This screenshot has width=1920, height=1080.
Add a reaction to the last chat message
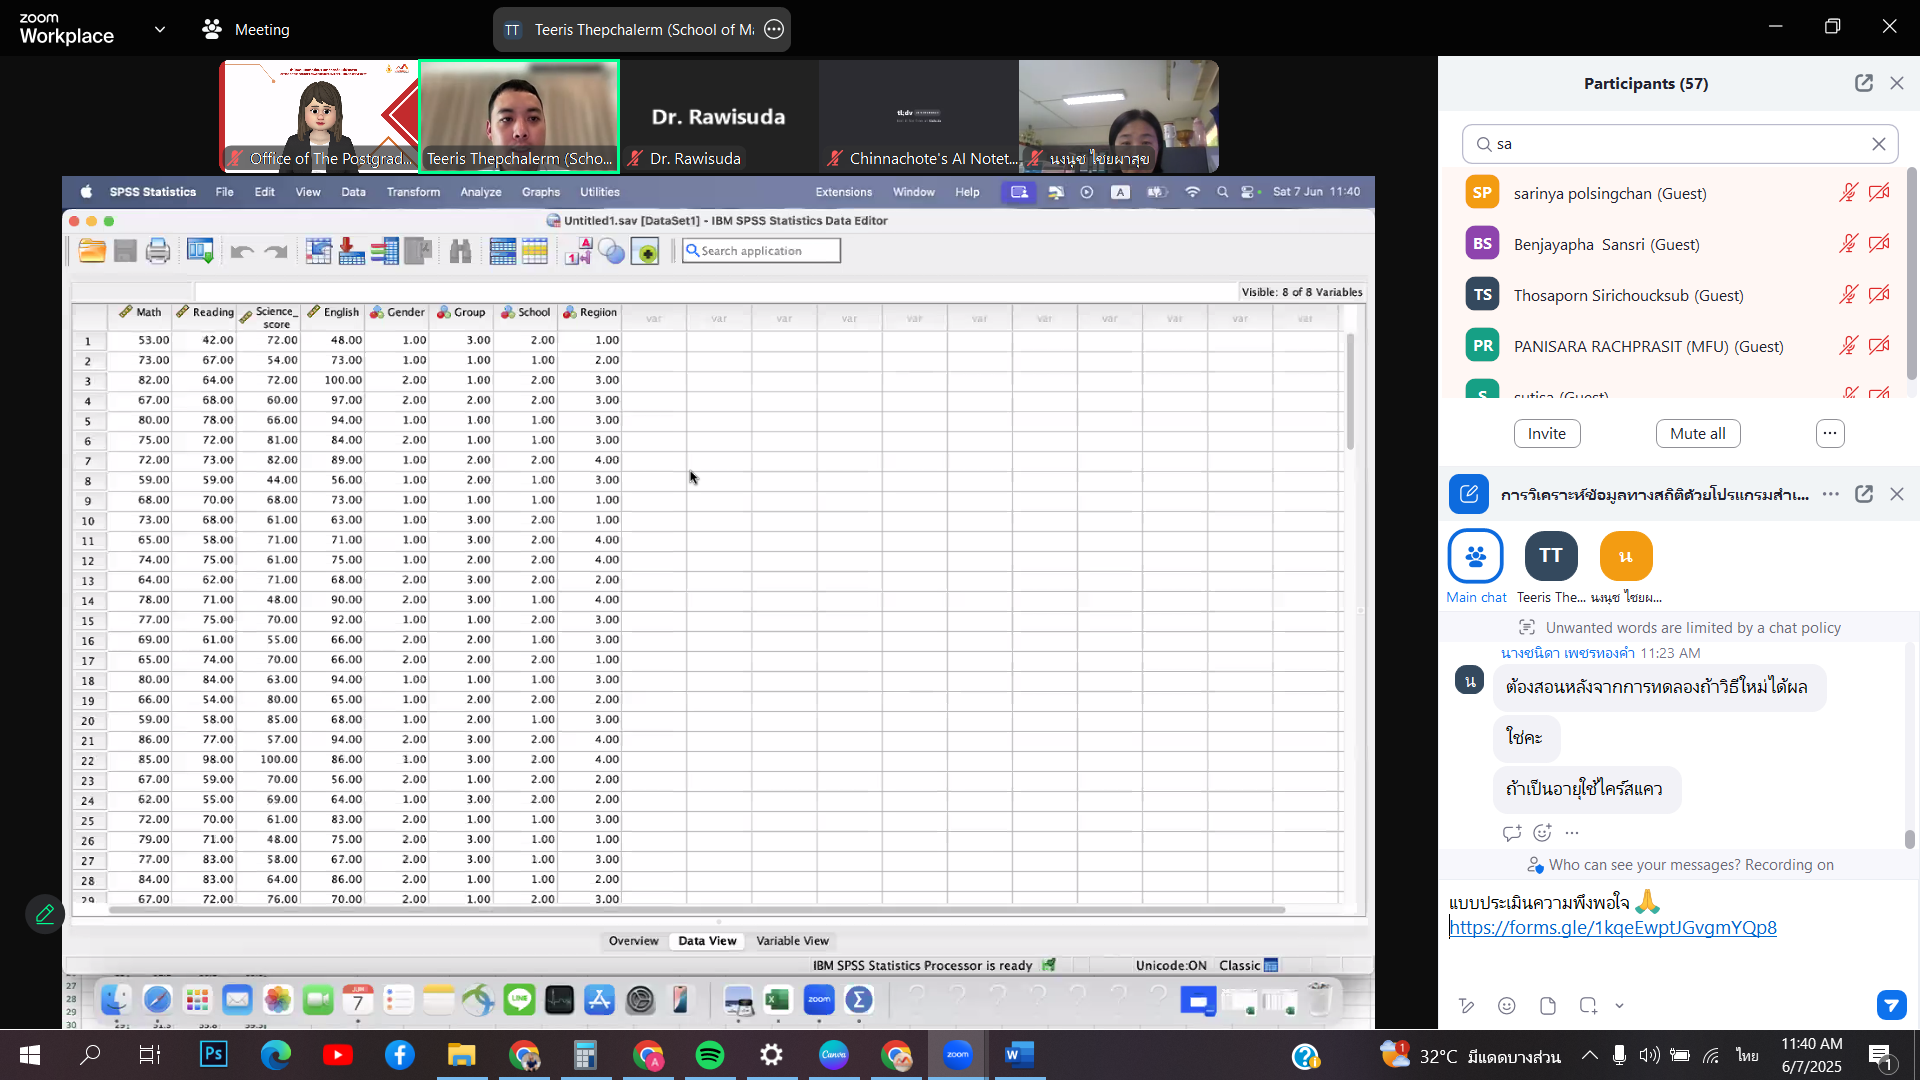(x=1543, y=832)
